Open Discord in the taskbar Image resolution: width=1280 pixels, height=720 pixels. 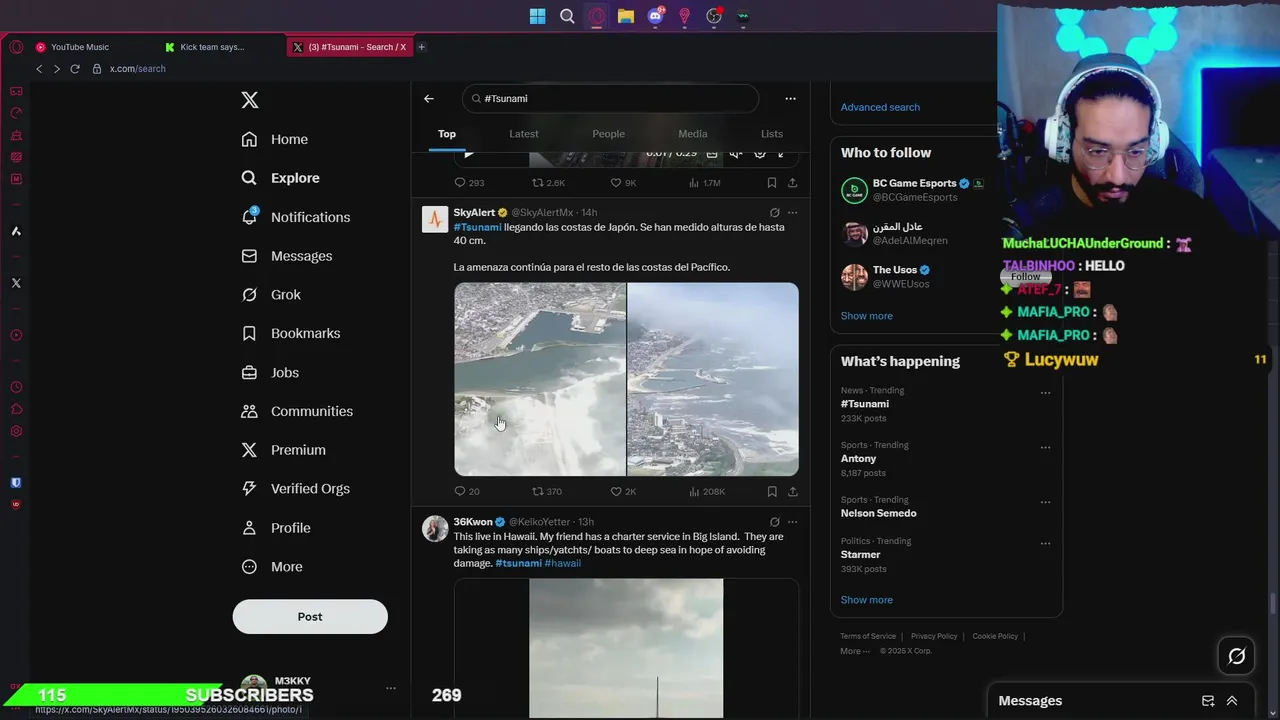click(655, 15)
